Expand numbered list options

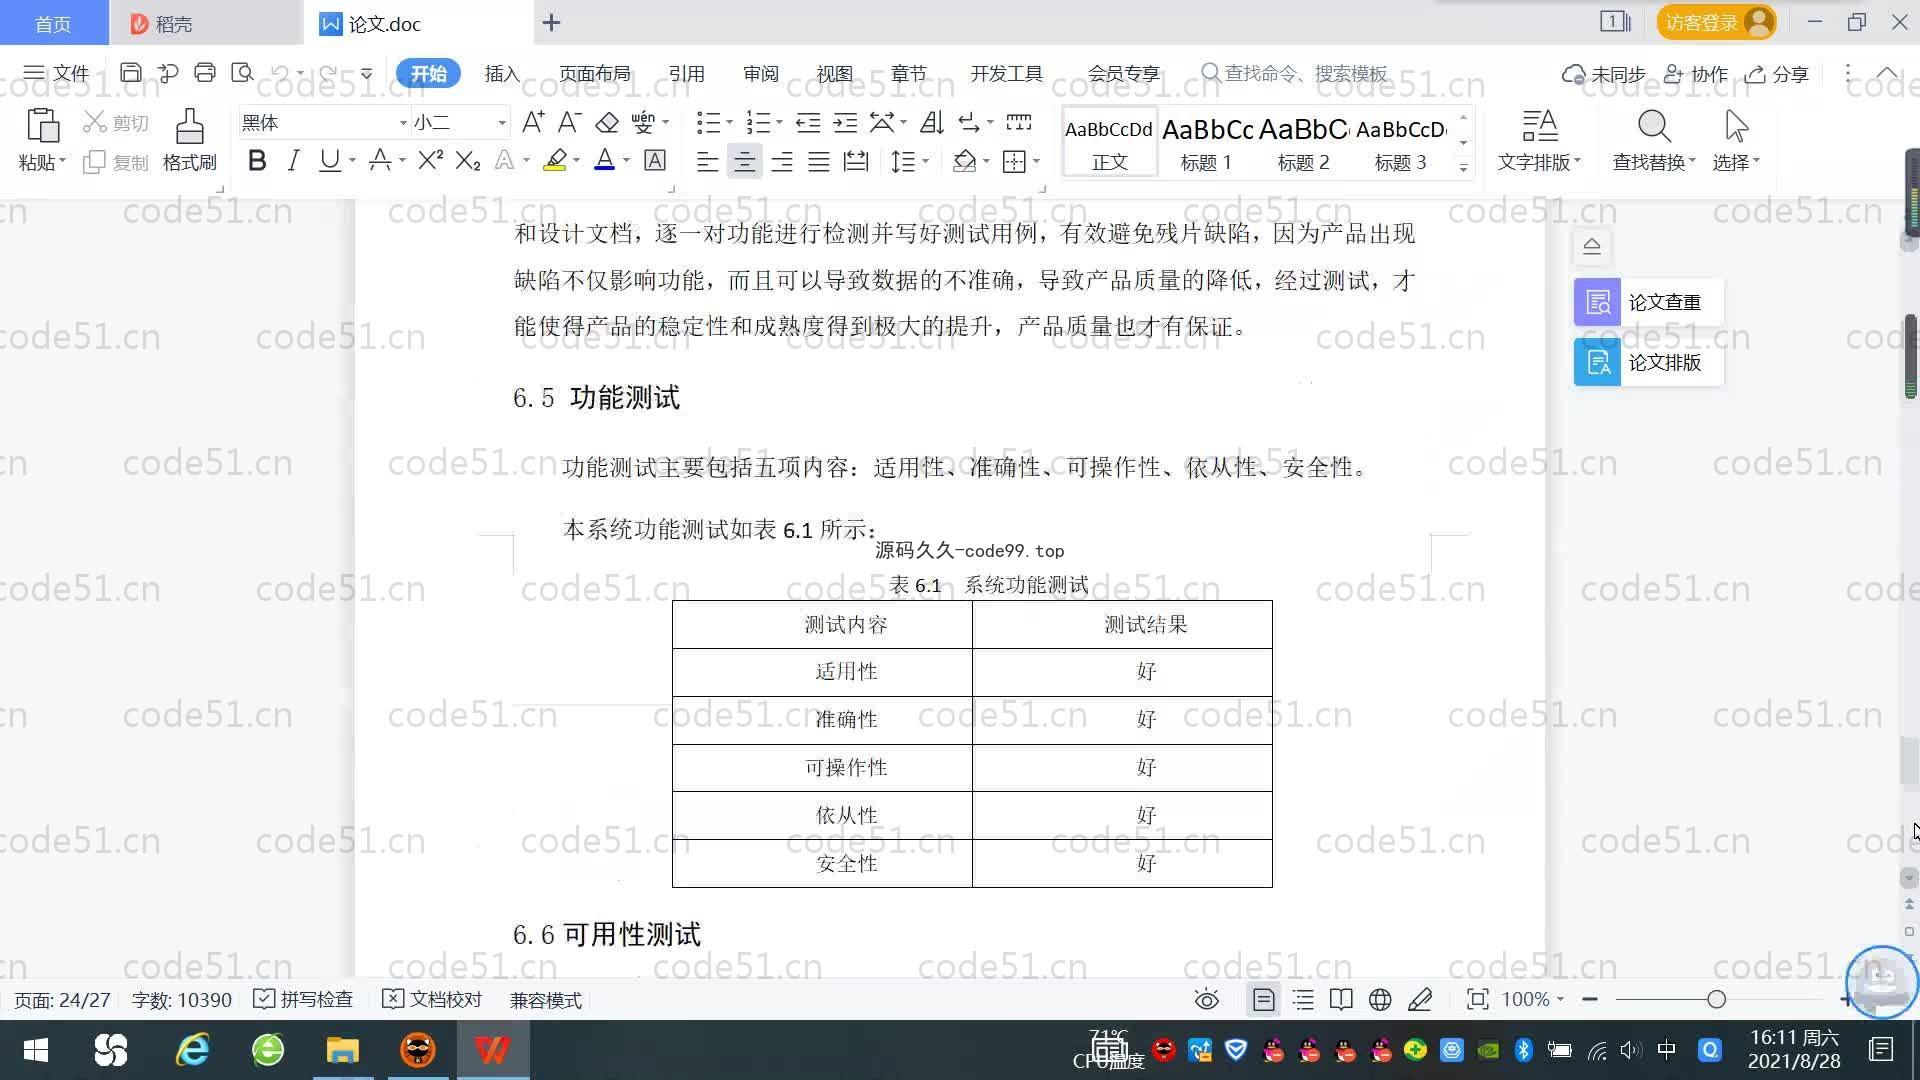click(x=779, y=123)
